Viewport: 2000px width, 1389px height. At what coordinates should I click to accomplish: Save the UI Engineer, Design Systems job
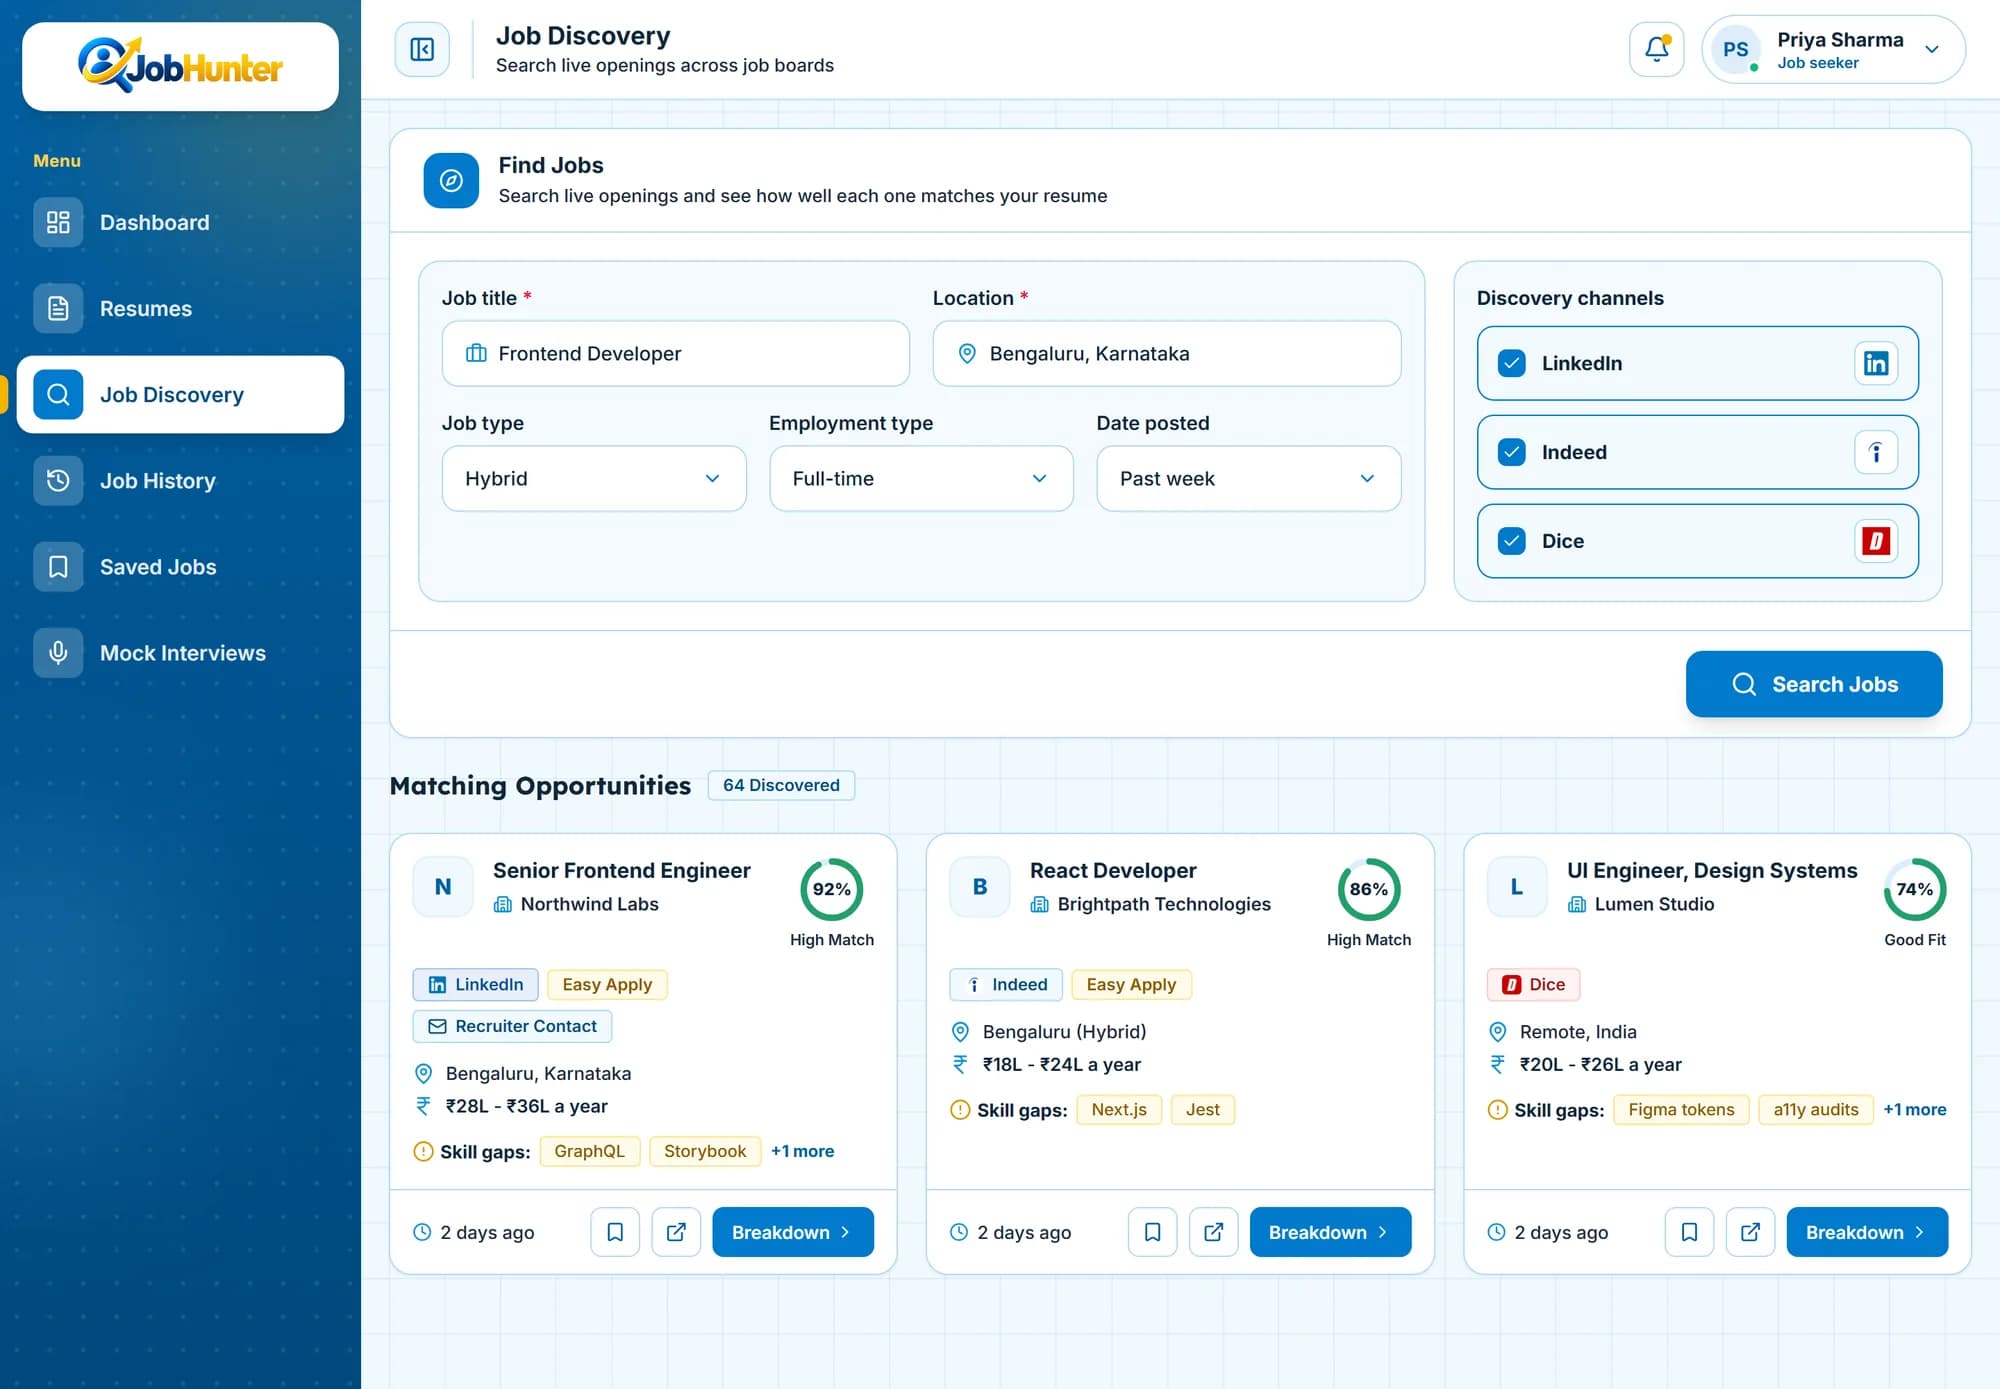pos(1689,1232)
